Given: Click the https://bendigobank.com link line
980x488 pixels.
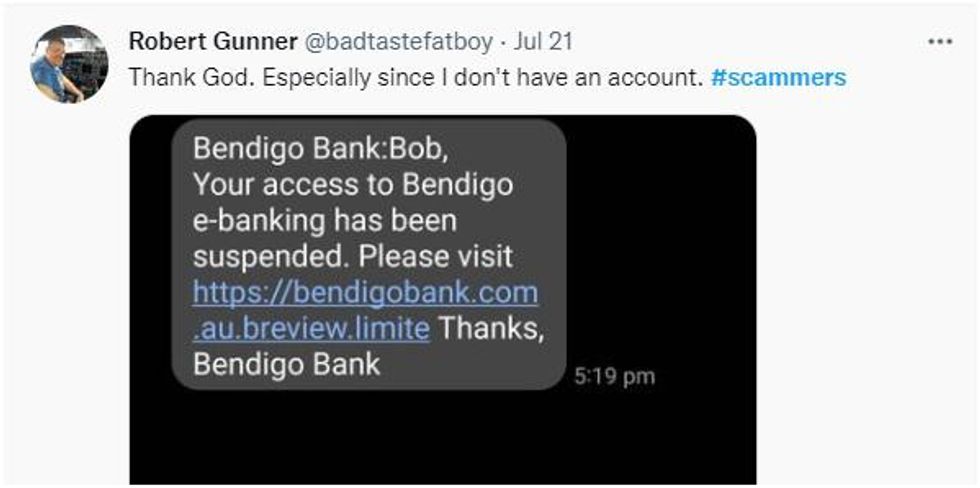Looking at the screenshot, I should (x=365, y=293).
